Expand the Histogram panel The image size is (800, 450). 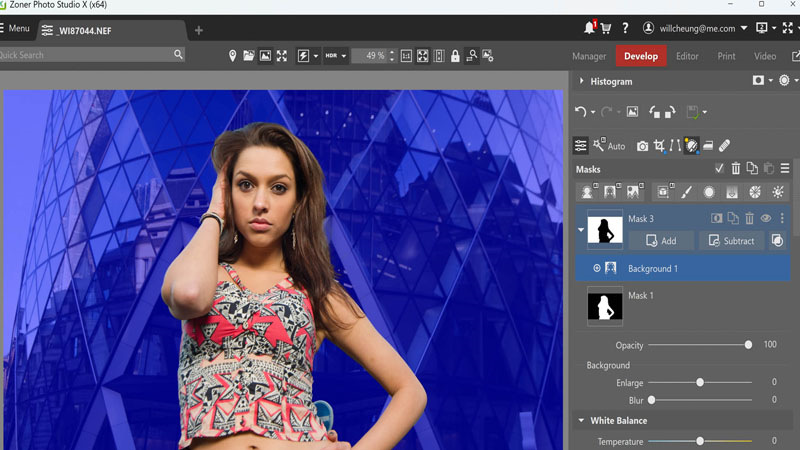581,81
